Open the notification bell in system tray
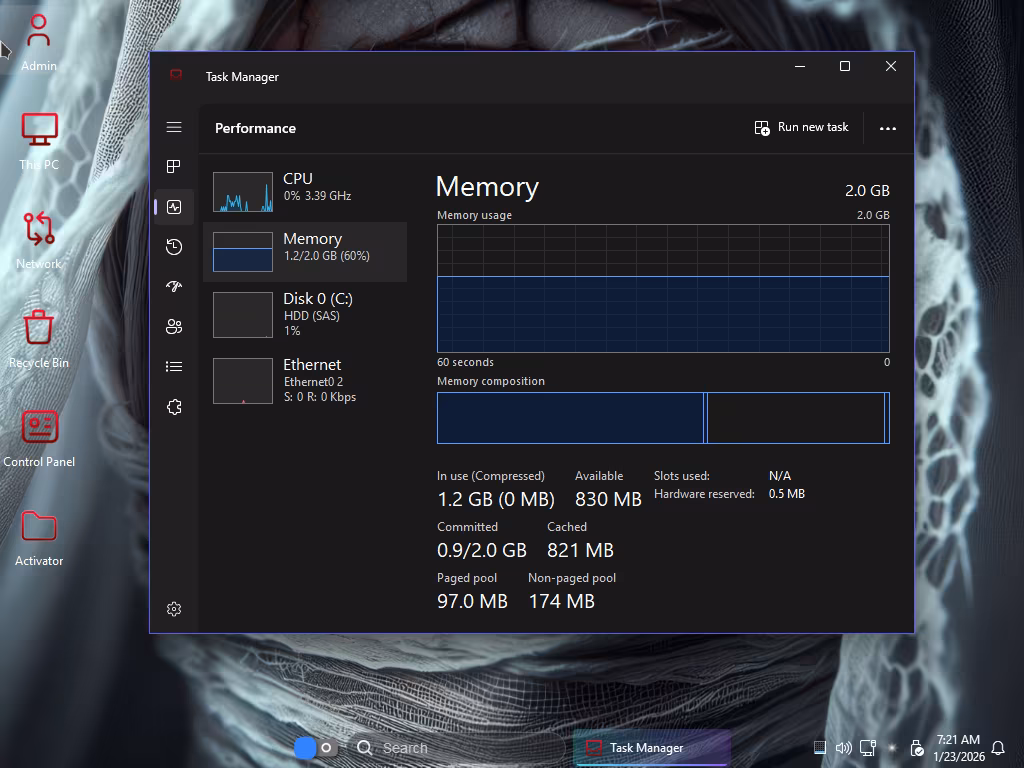The image size is (1024, 768). pyautogui.click(x=997, y=748)
